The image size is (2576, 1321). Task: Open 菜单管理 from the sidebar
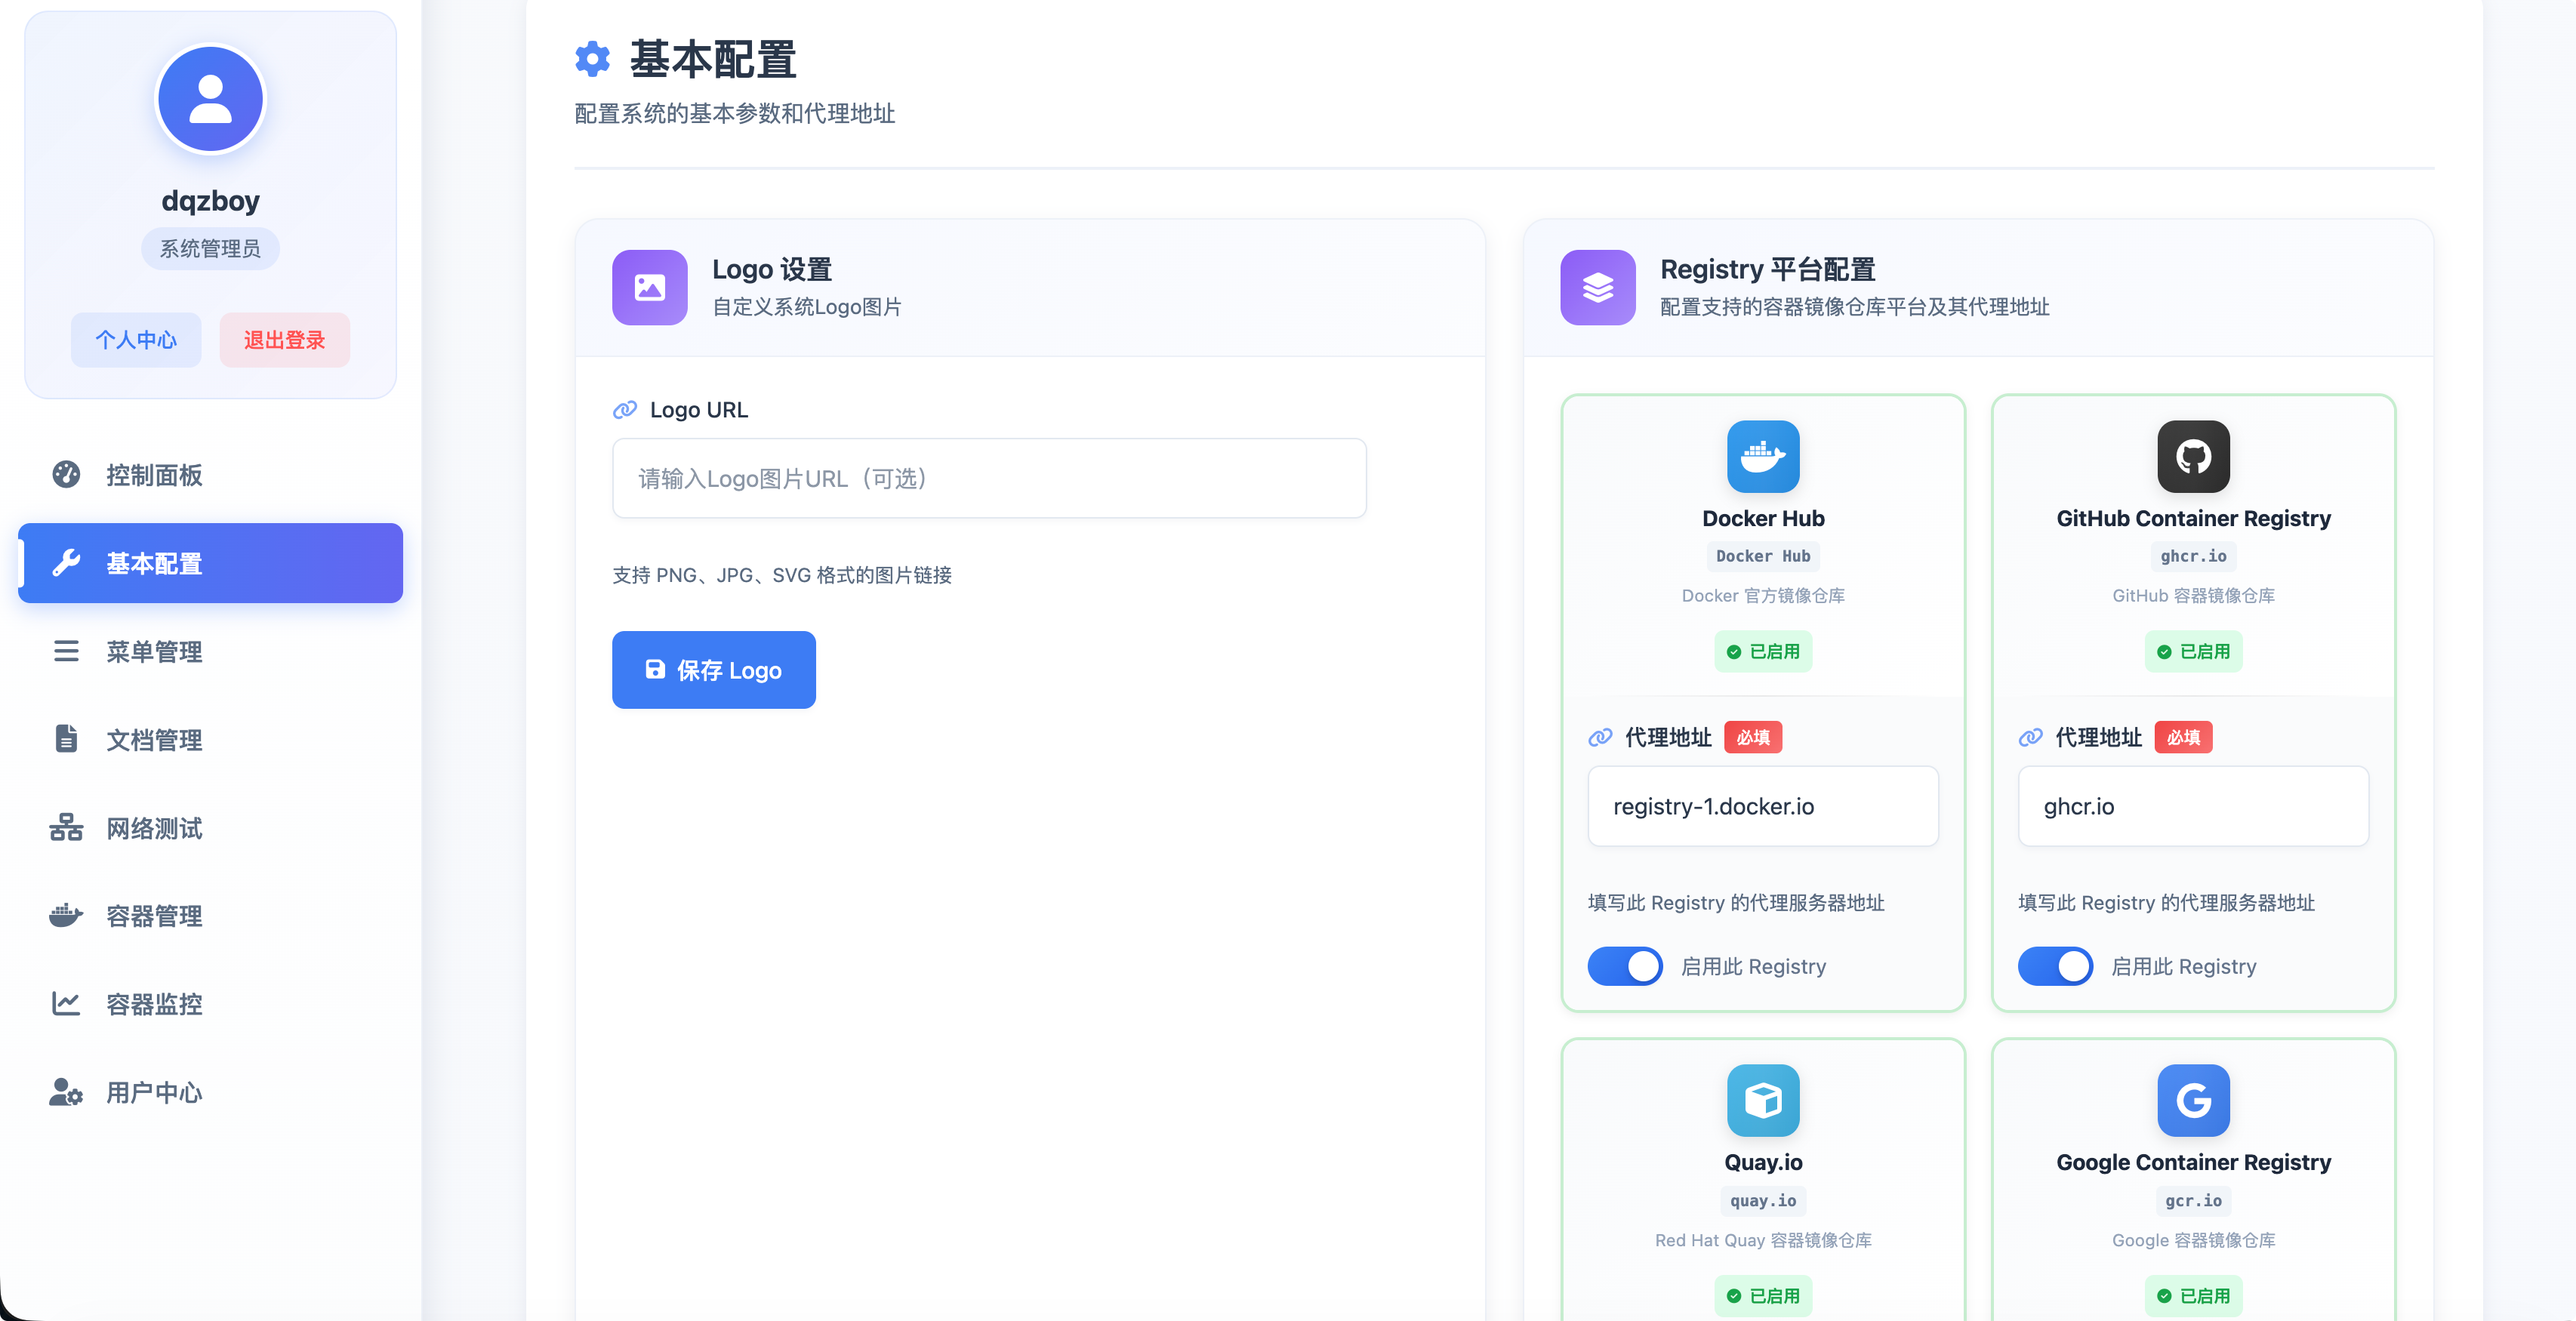(x=154, y=652)
